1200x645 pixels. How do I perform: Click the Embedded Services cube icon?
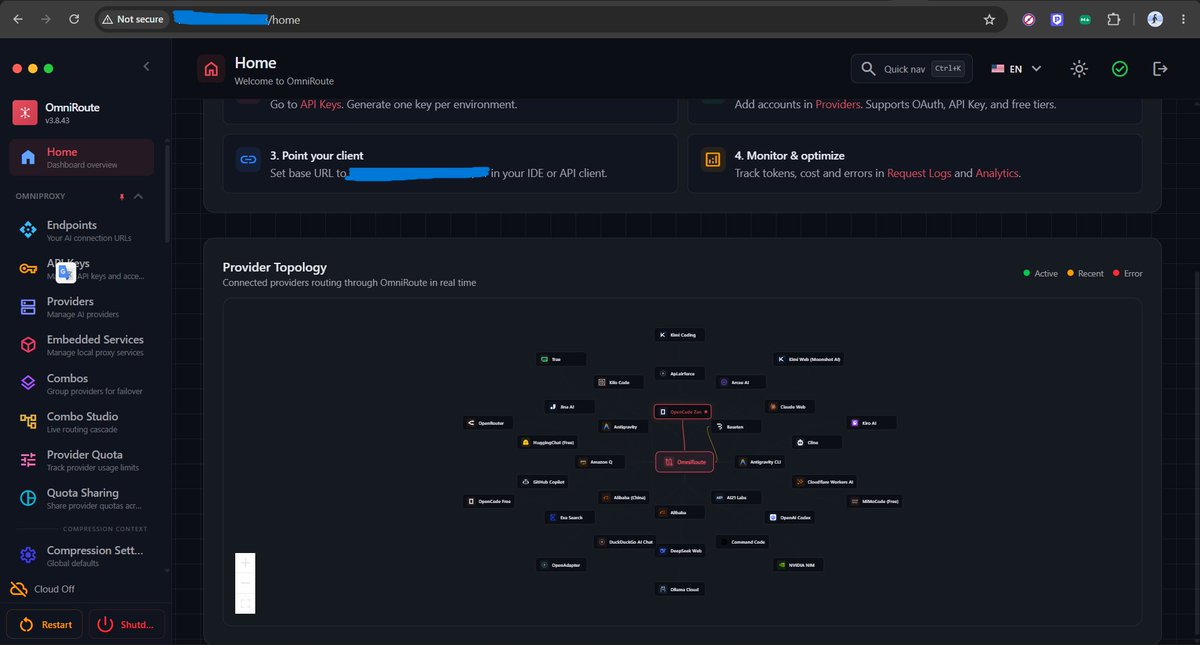tap(28, 345)
